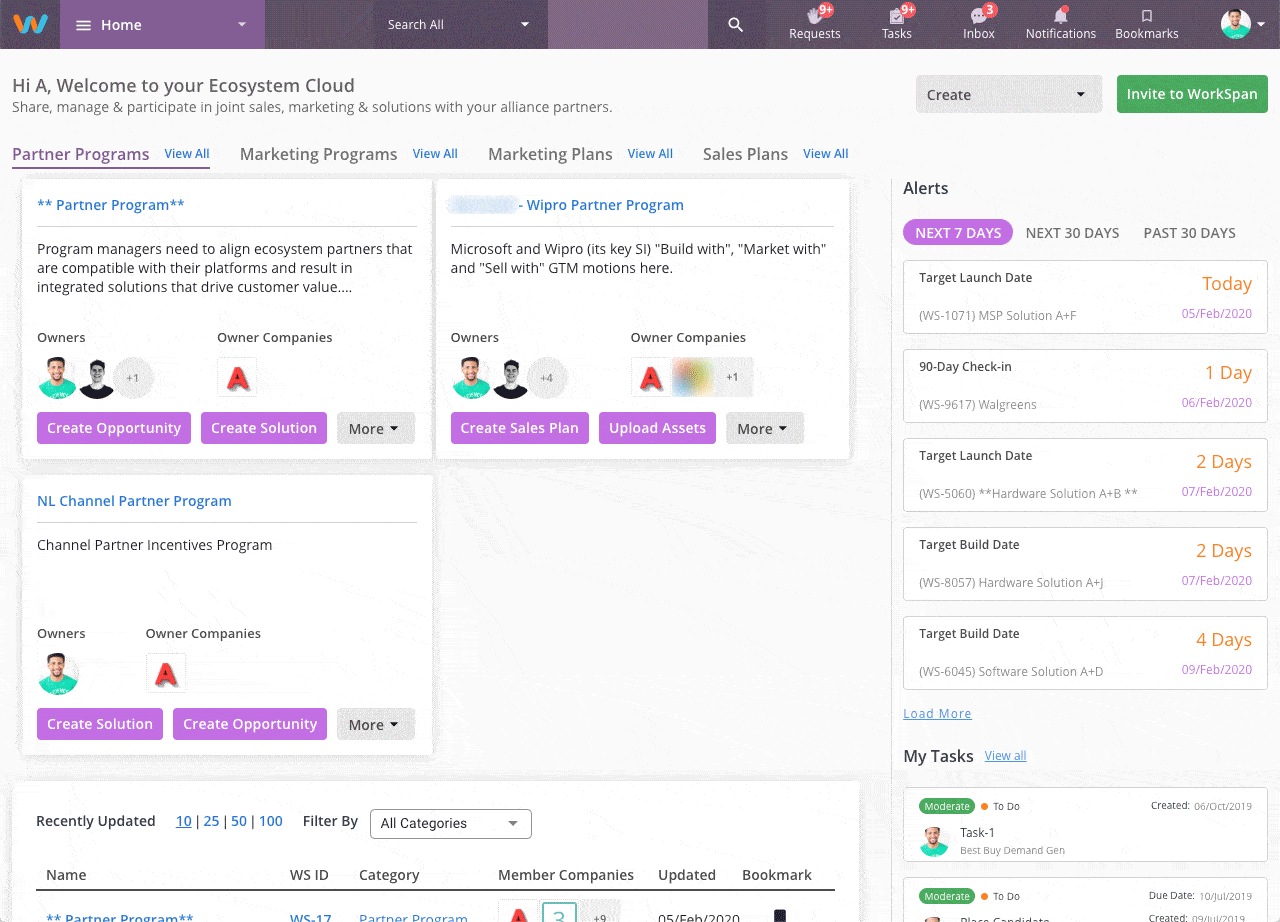Switch alerts to NEXT 30 DAYS
Viewport: 1280px width, 922px height.
coord(1072,232)
